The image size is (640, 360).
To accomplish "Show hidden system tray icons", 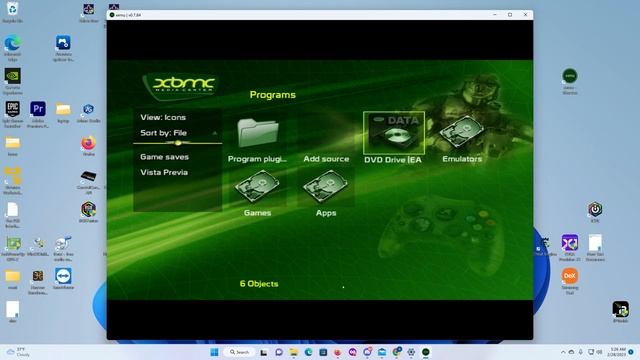I will 563,352.
